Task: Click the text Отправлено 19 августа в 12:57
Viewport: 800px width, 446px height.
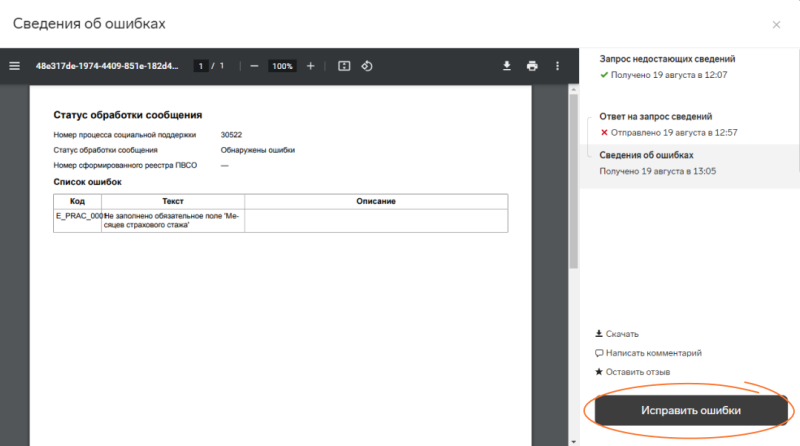Action: (x=674, y=133)
